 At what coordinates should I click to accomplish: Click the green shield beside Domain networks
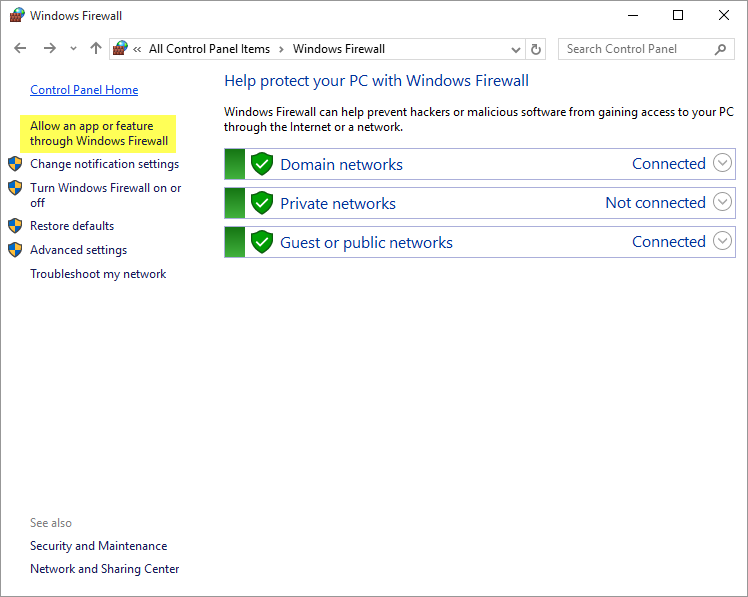tap(262, 164)
